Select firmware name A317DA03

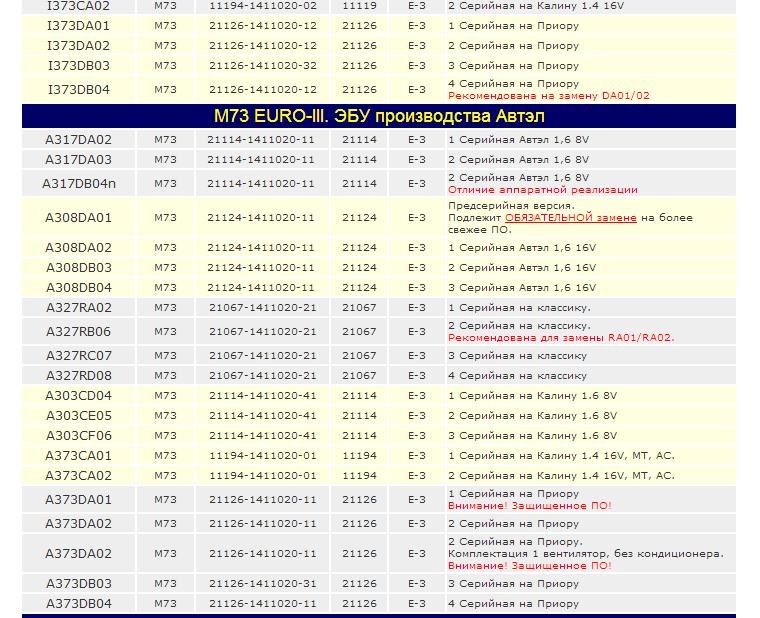coord(79,159)
